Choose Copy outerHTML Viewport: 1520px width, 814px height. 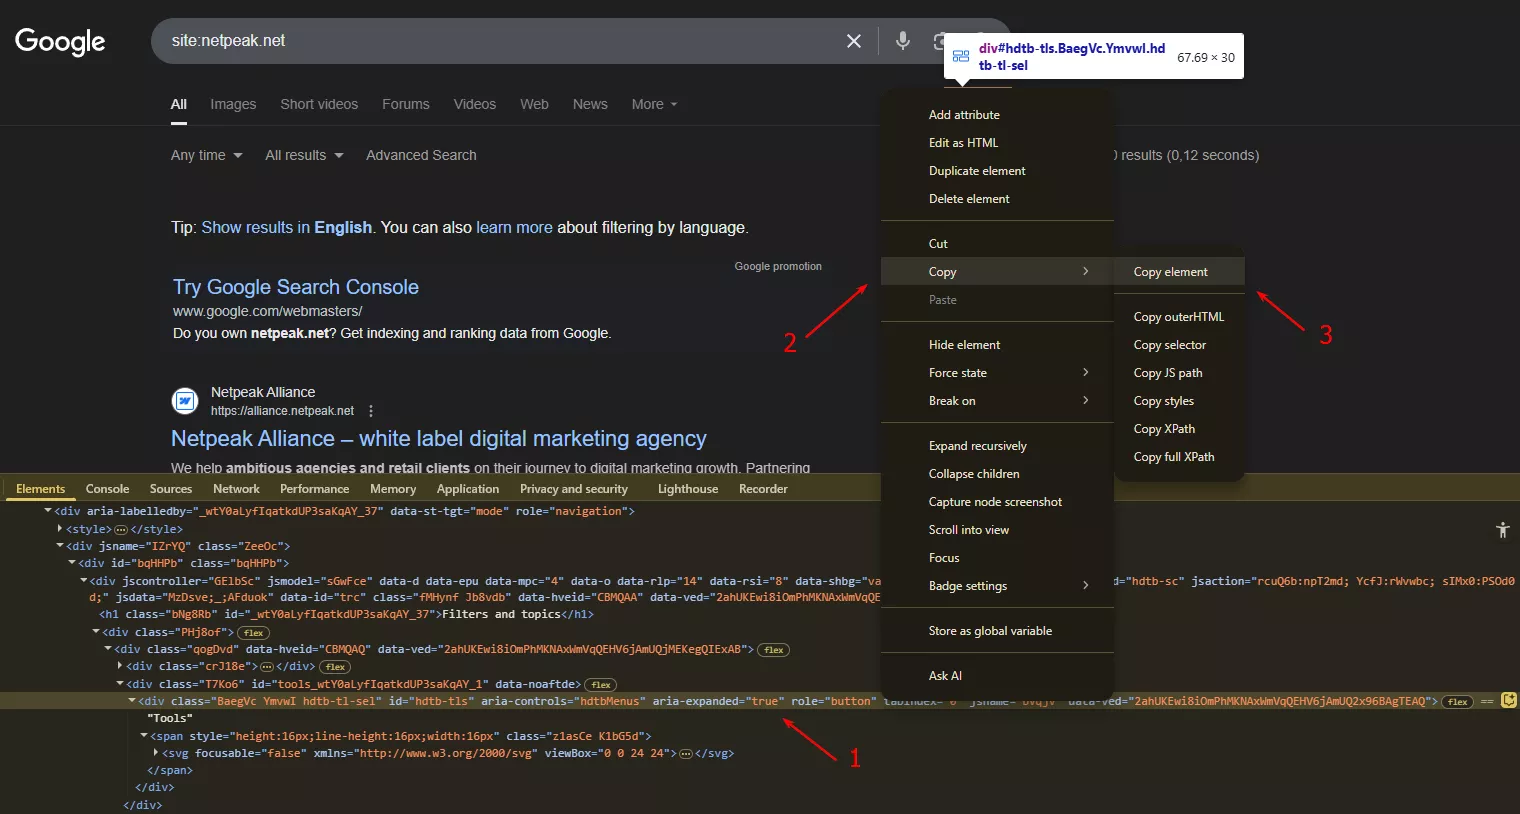coord(1179,317)
